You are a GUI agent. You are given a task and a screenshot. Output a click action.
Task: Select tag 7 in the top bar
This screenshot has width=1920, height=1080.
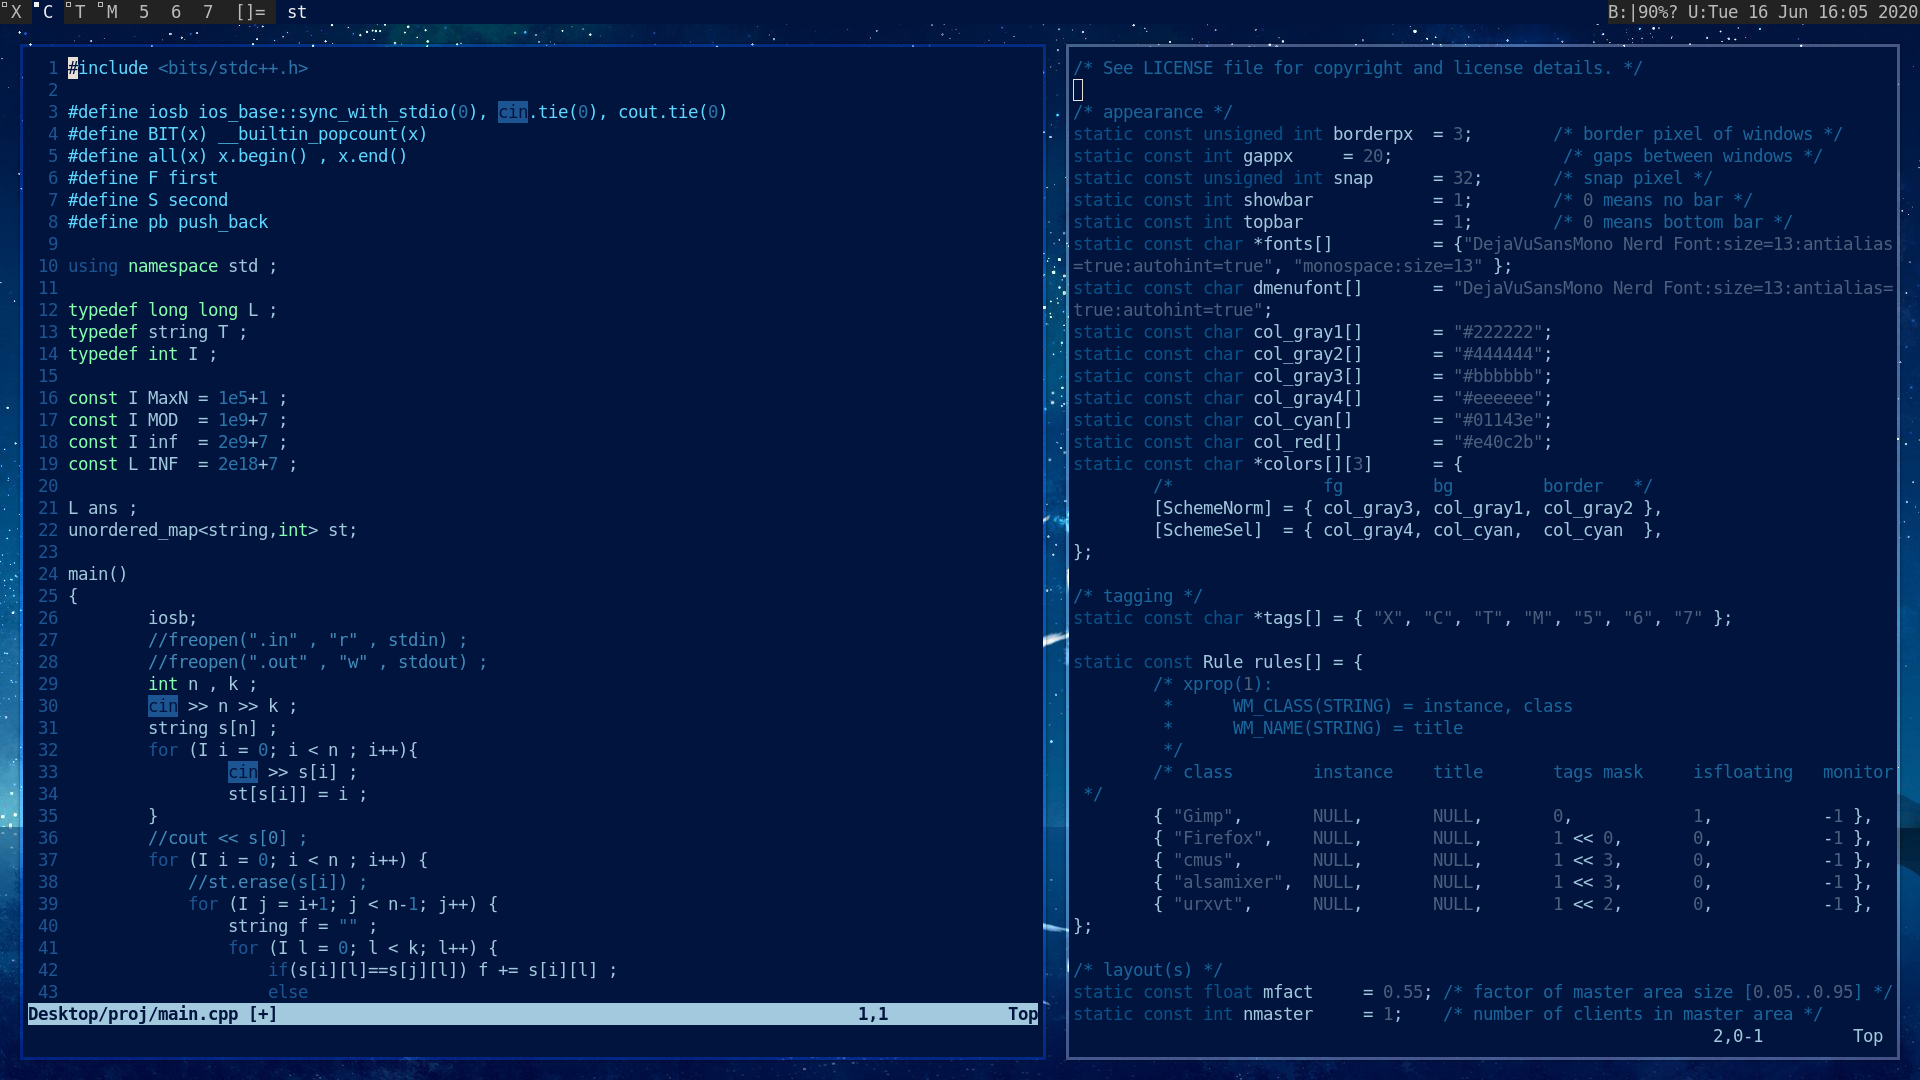pyautogui.click(x=208, y=12)
